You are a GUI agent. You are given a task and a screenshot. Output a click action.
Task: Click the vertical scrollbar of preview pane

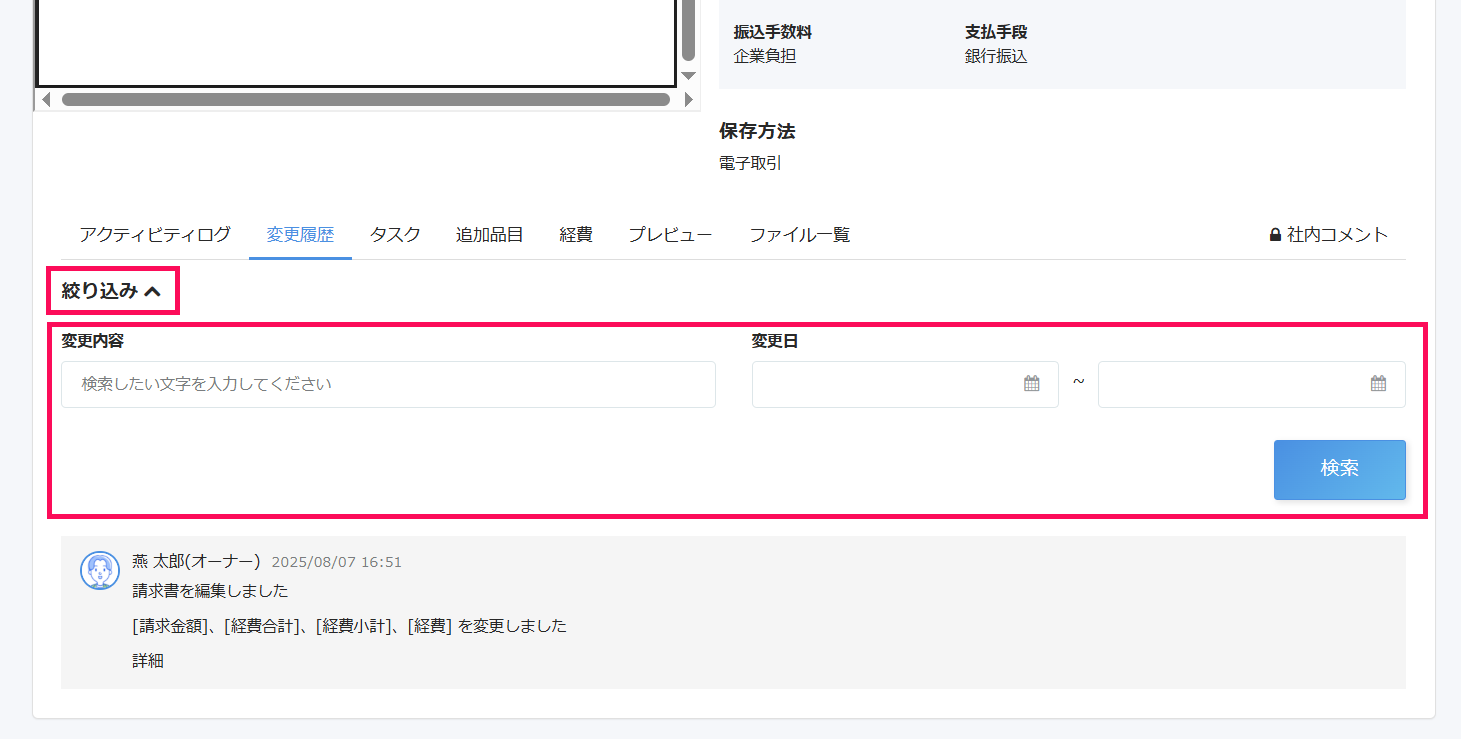[688, 31]
